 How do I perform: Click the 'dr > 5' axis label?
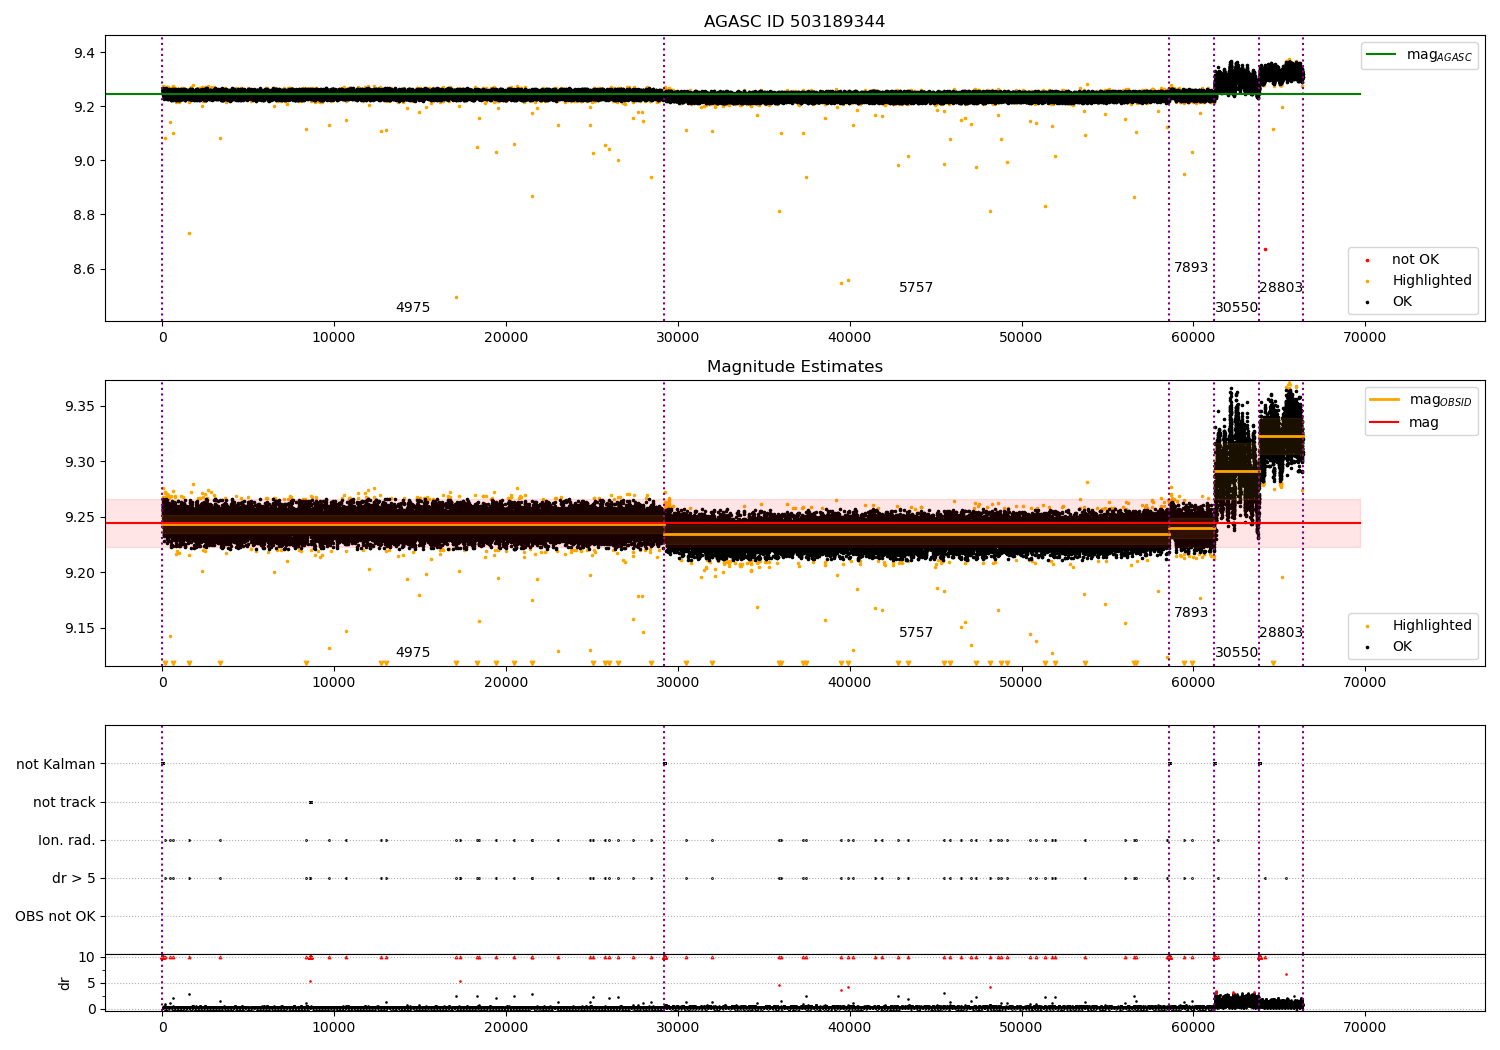pyautogui.click(x=74, y=878)
